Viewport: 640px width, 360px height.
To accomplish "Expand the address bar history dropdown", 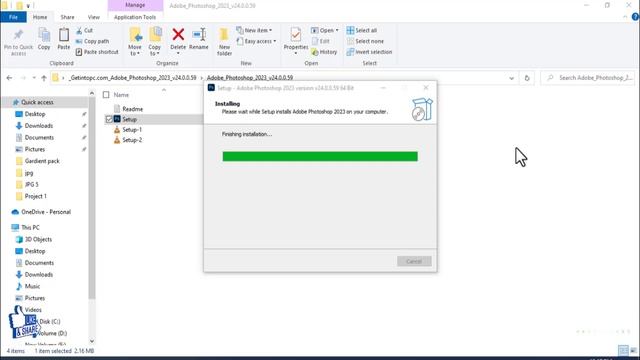I will tap(511, 78).
